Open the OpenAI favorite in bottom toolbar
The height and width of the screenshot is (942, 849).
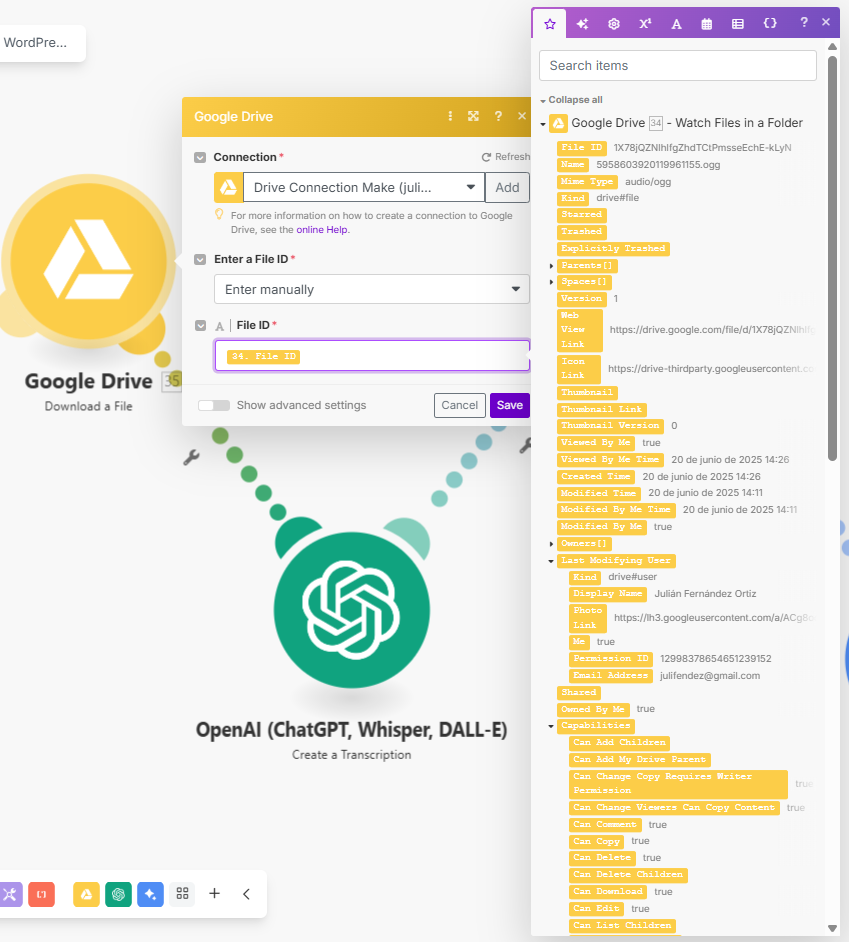pyautogui.click(x=118, y=894)
